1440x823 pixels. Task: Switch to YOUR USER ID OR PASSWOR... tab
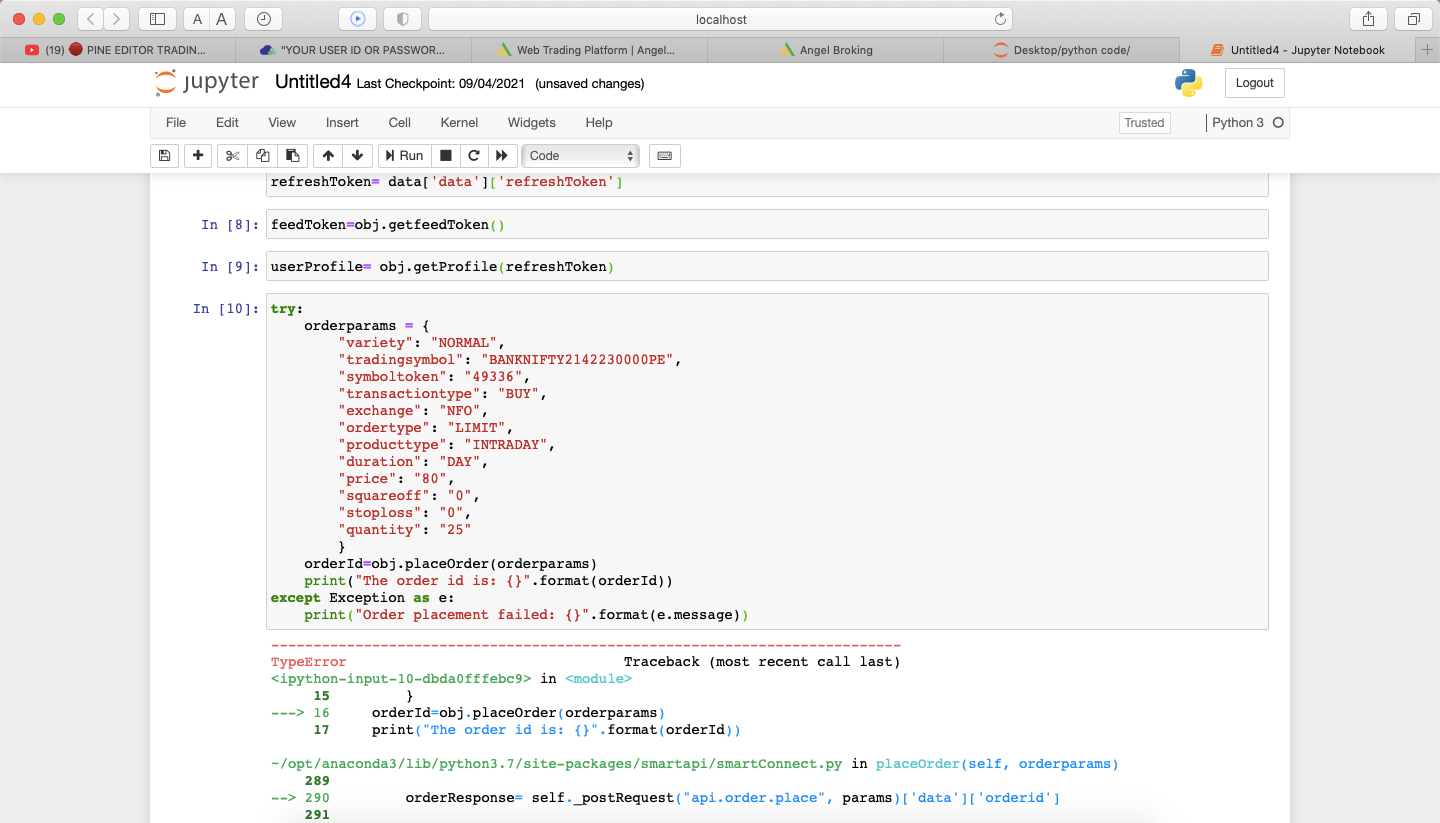point(353,50)
